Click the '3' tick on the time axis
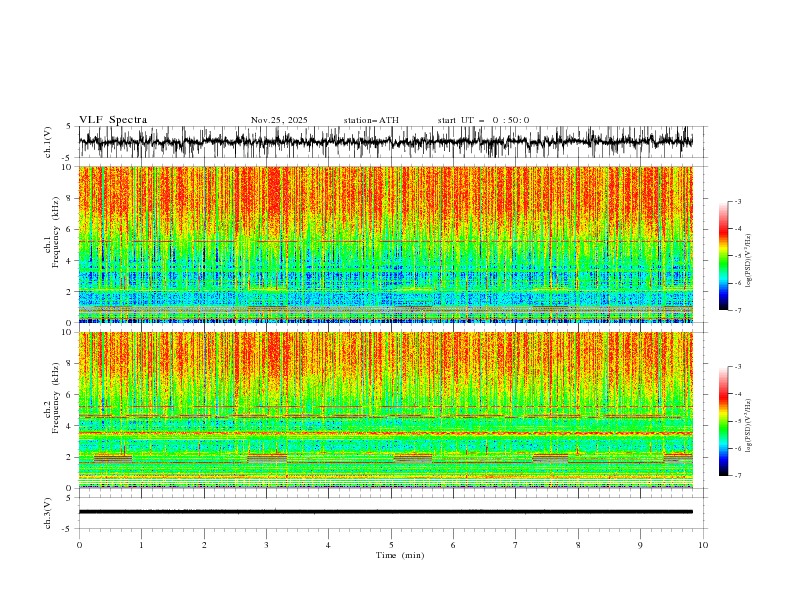 coord(266,545)
